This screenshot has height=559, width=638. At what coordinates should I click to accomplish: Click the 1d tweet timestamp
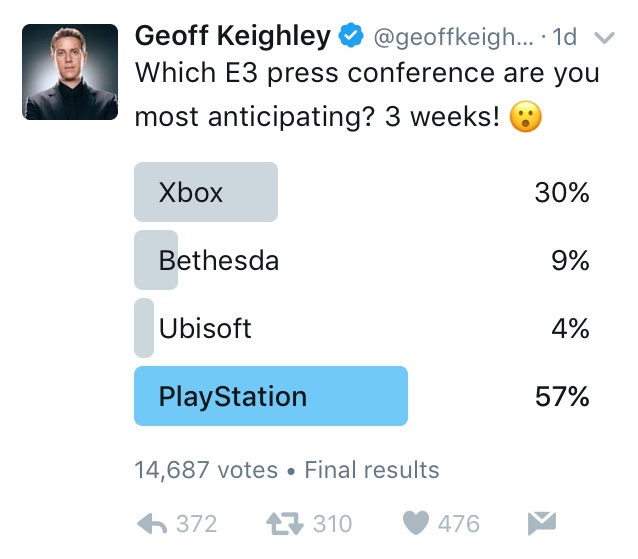pos(565,38)
